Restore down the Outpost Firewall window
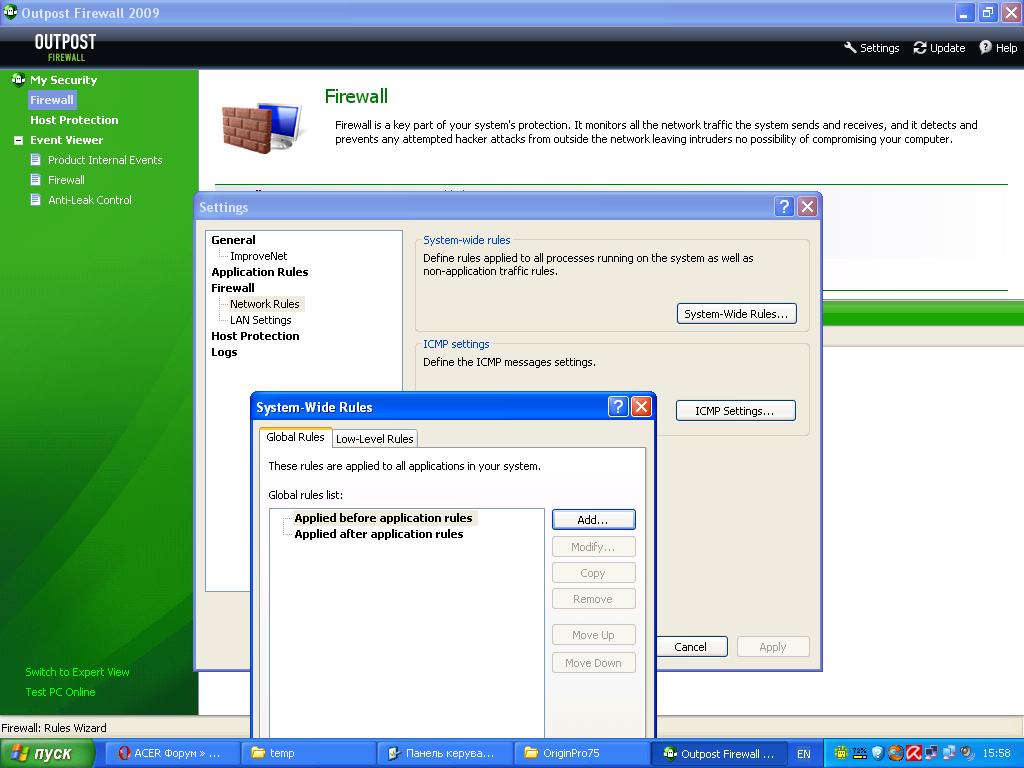This screenshot has height=768, width=1024. tap(988, 12)
